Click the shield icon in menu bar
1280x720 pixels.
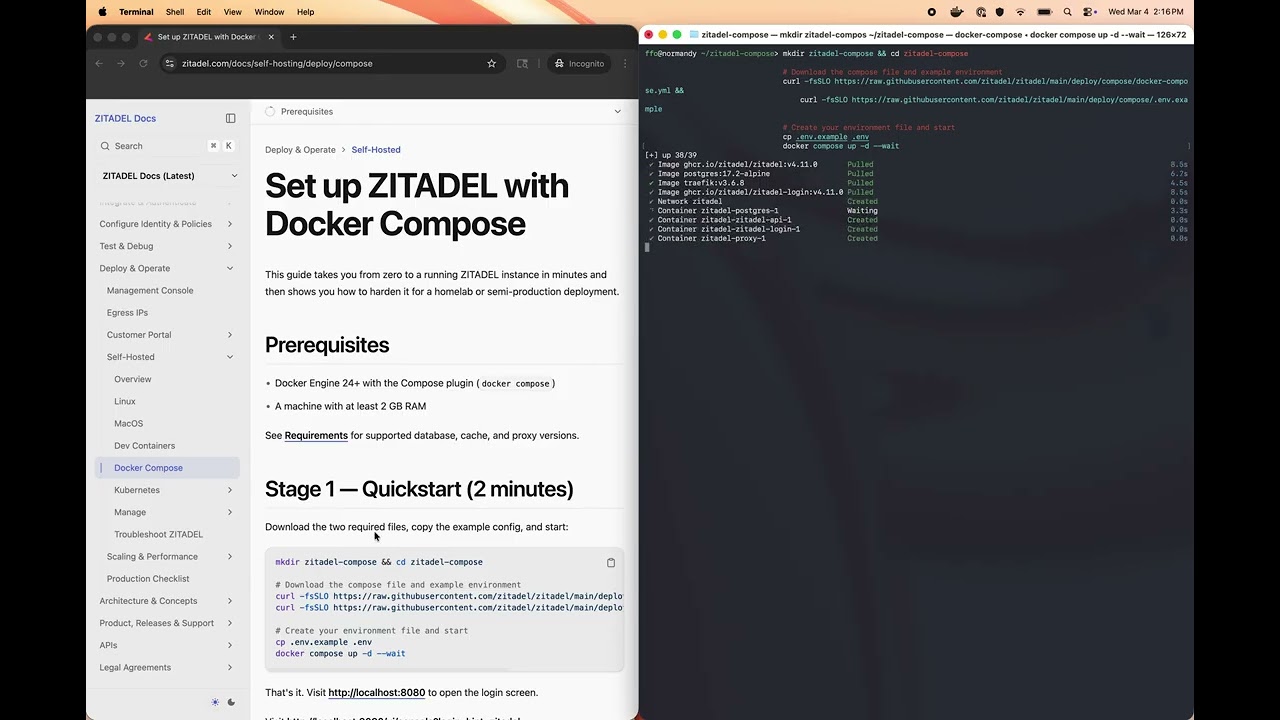(x=999, y=12)
